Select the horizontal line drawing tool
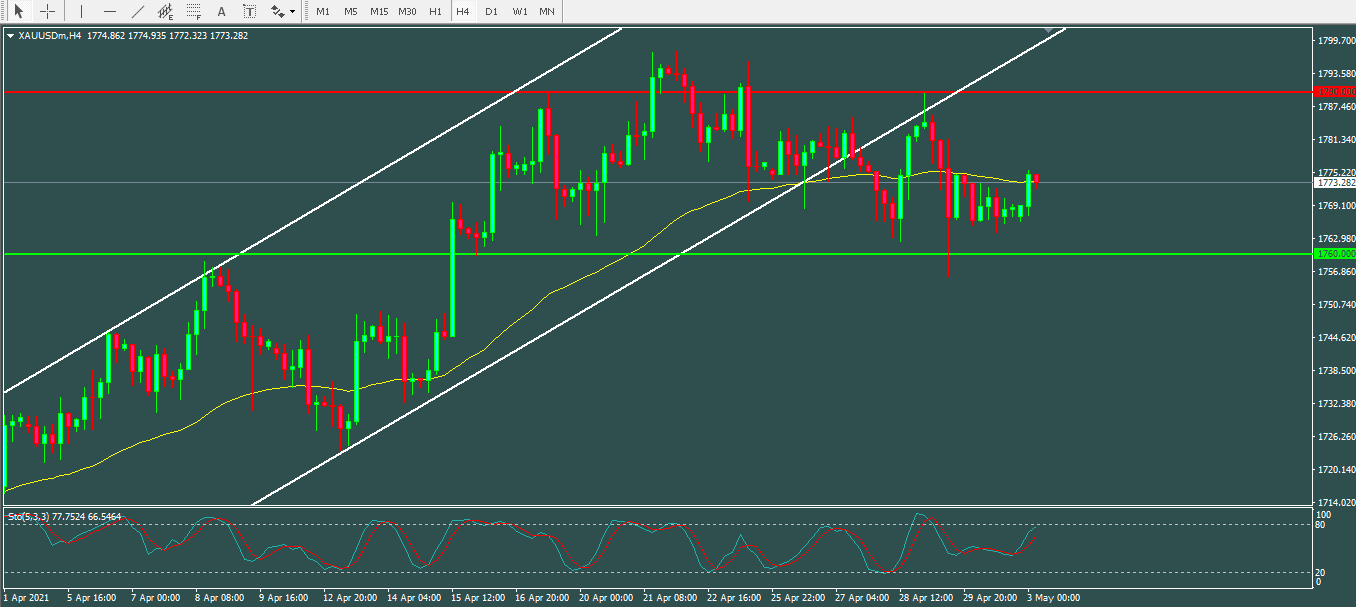 click(x=110, y=11)
